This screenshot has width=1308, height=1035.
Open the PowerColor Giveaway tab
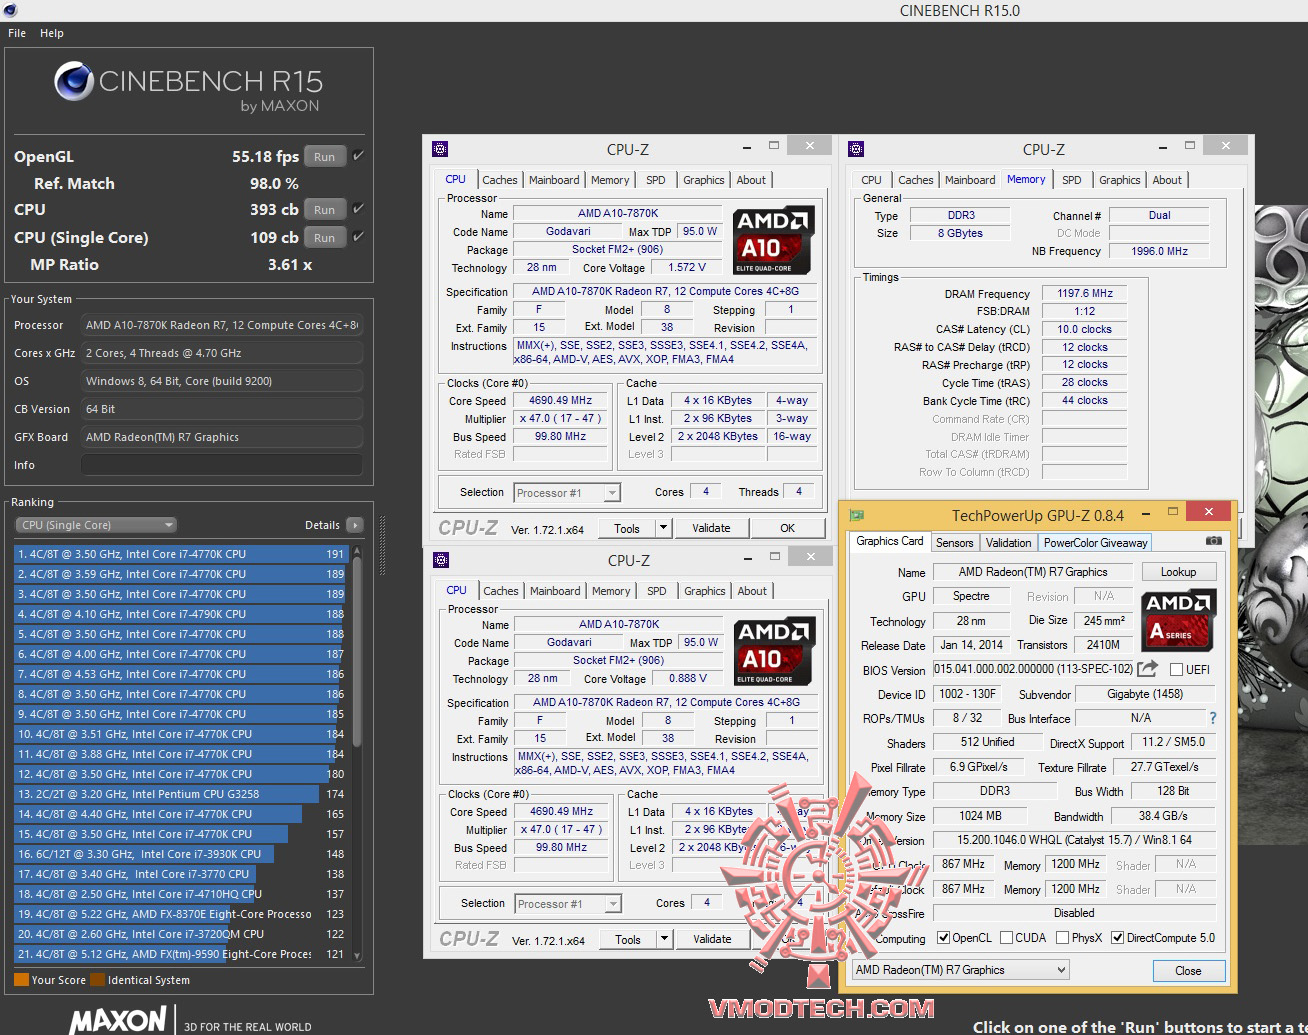[1096, 542]
